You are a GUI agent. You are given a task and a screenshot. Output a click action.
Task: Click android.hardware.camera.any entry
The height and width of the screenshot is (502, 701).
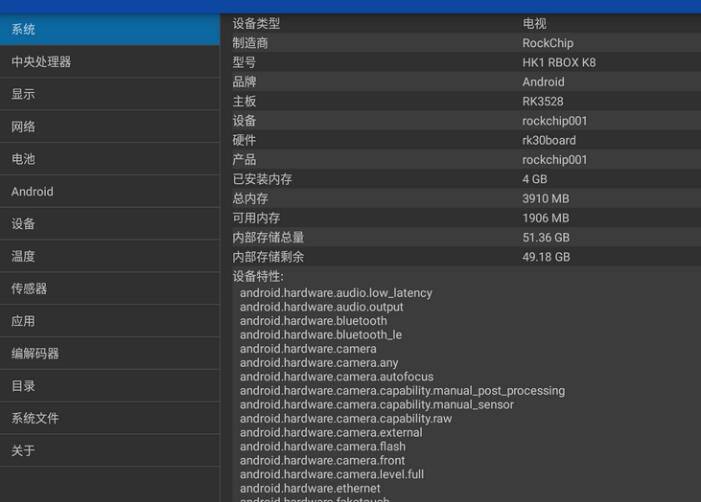coord(319,363)
